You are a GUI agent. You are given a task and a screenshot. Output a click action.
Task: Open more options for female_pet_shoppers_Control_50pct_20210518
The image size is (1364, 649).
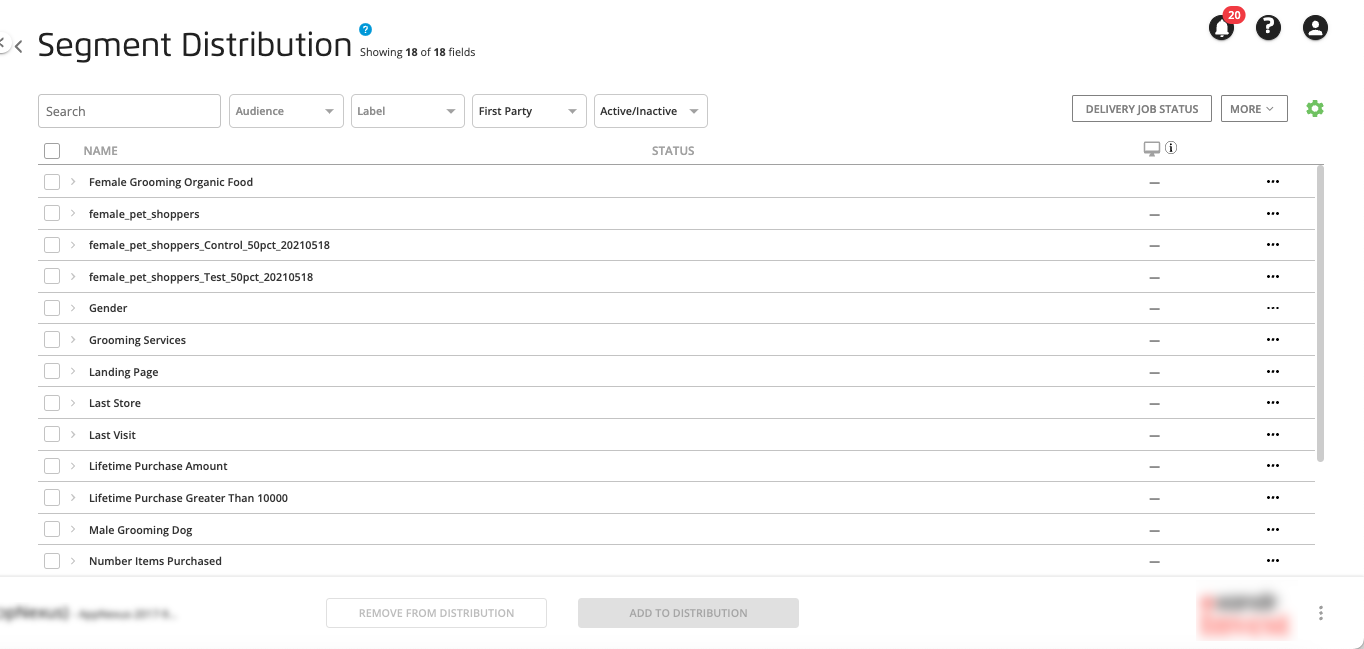(1273, 245)
